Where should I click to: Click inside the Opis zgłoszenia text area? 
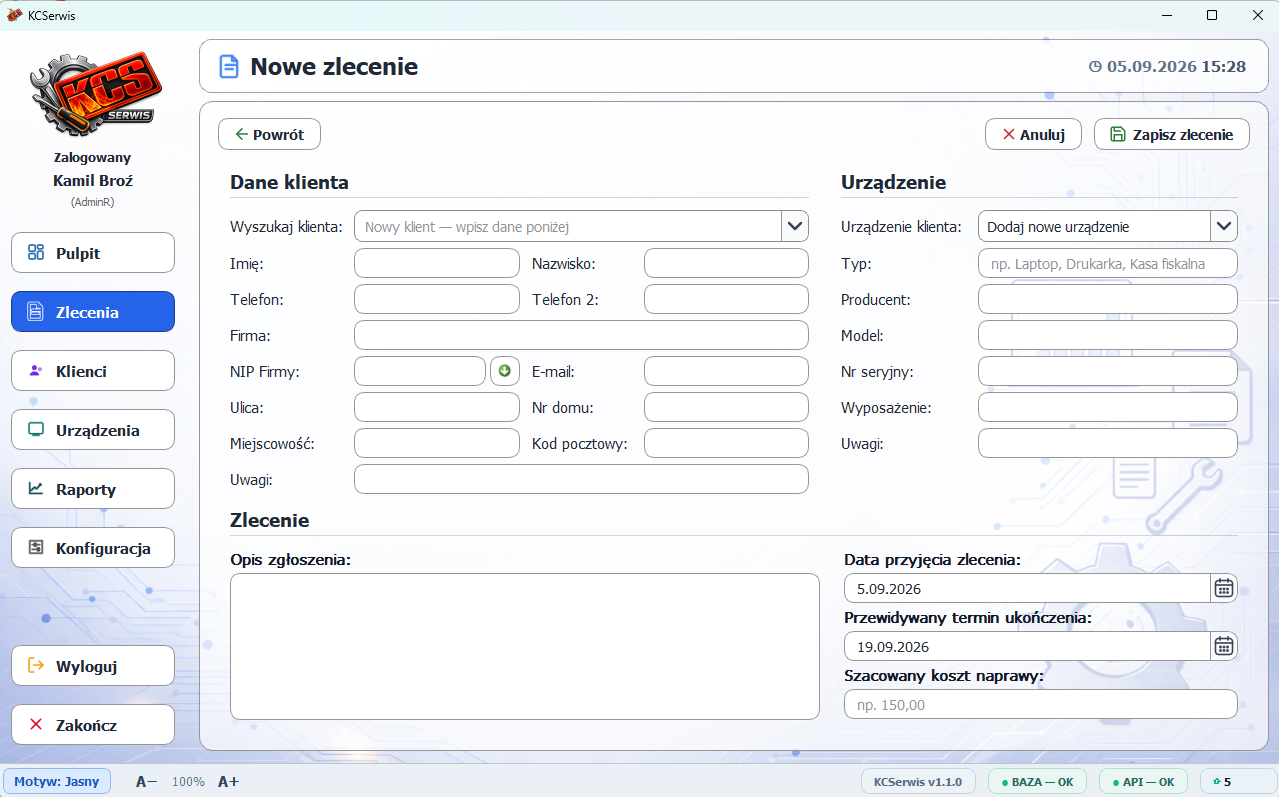point(525,646)
